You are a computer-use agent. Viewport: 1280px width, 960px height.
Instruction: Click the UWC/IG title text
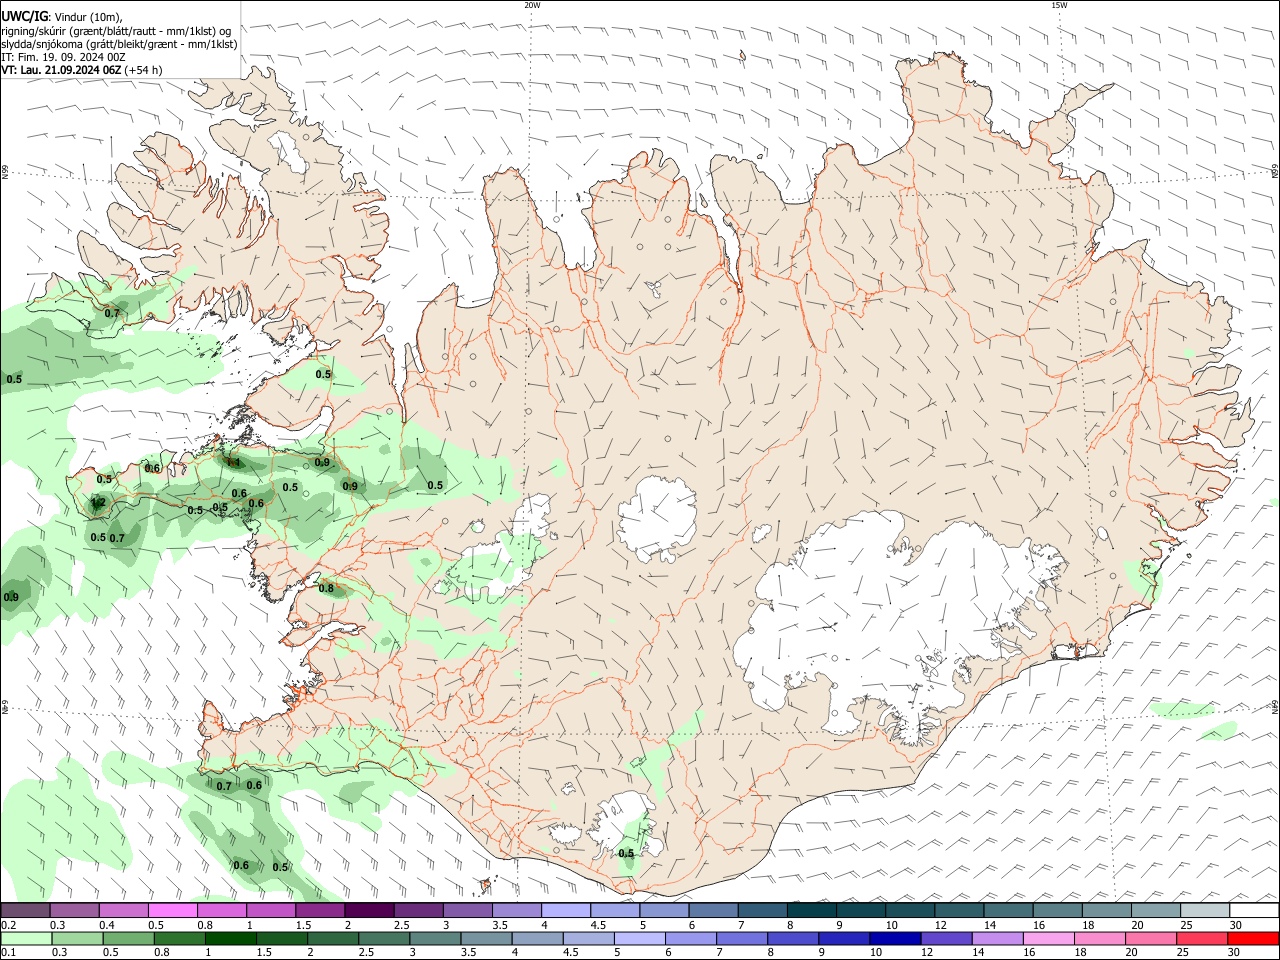point(23,16)
